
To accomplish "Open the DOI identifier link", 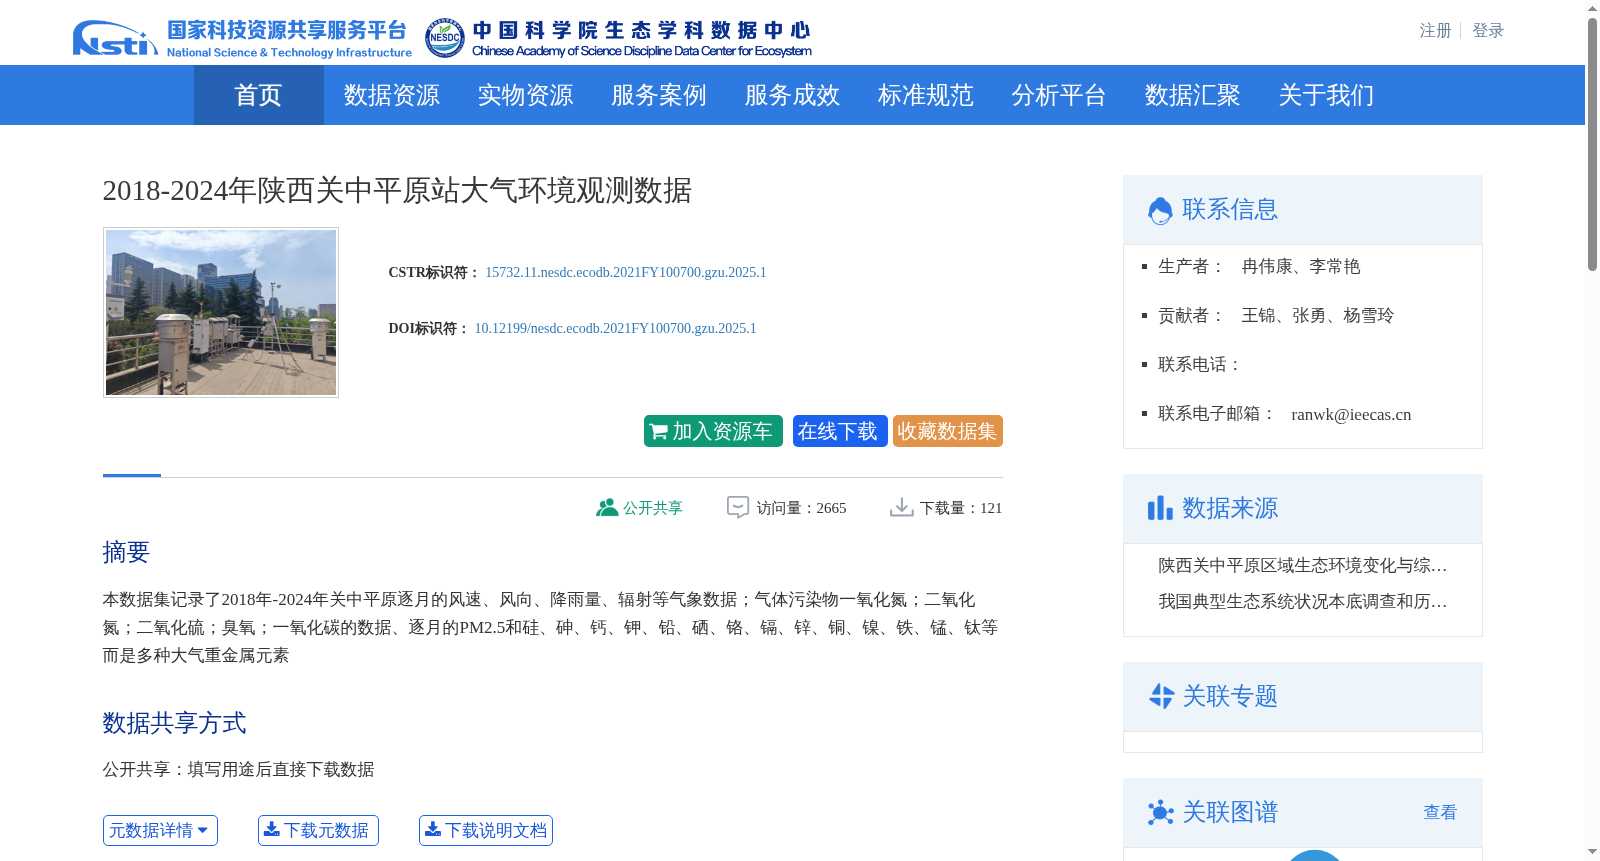I will point(615,328).
